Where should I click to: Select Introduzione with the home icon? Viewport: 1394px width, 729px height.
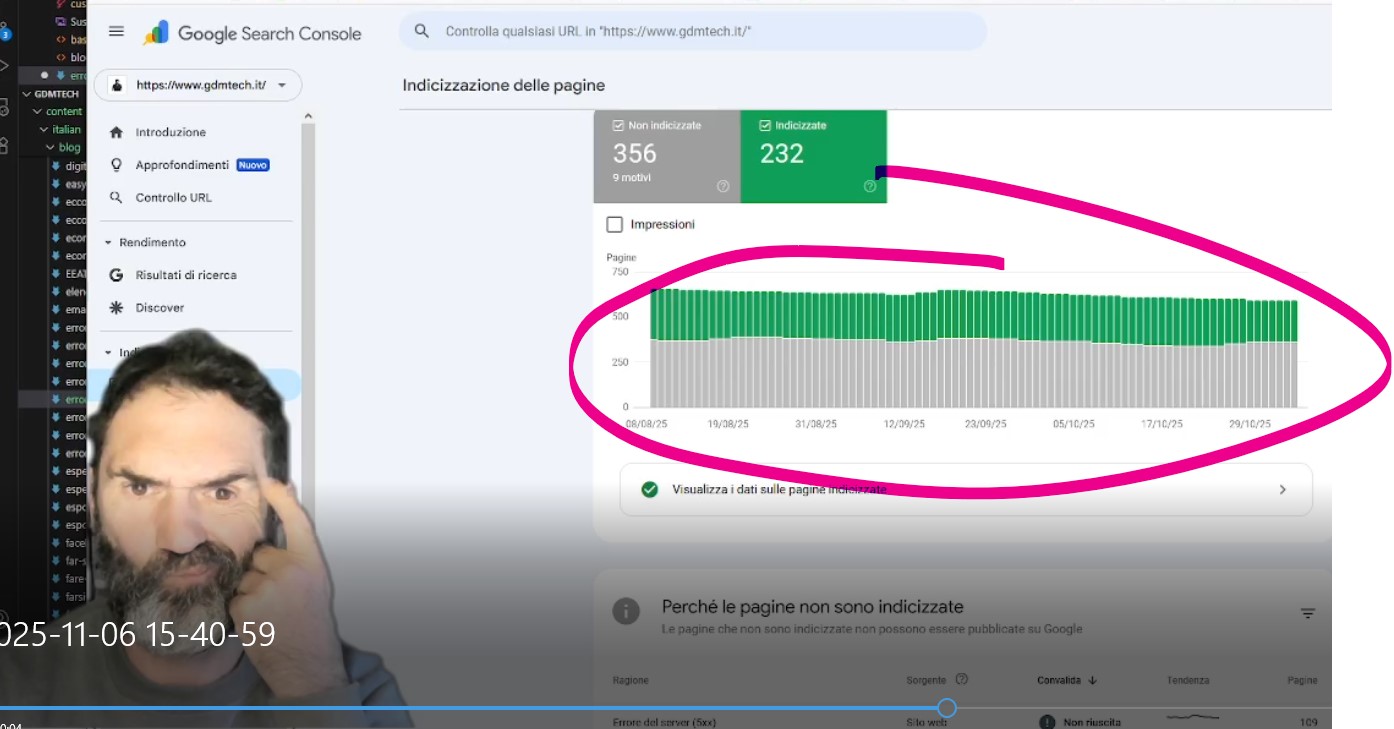point(170,131)
